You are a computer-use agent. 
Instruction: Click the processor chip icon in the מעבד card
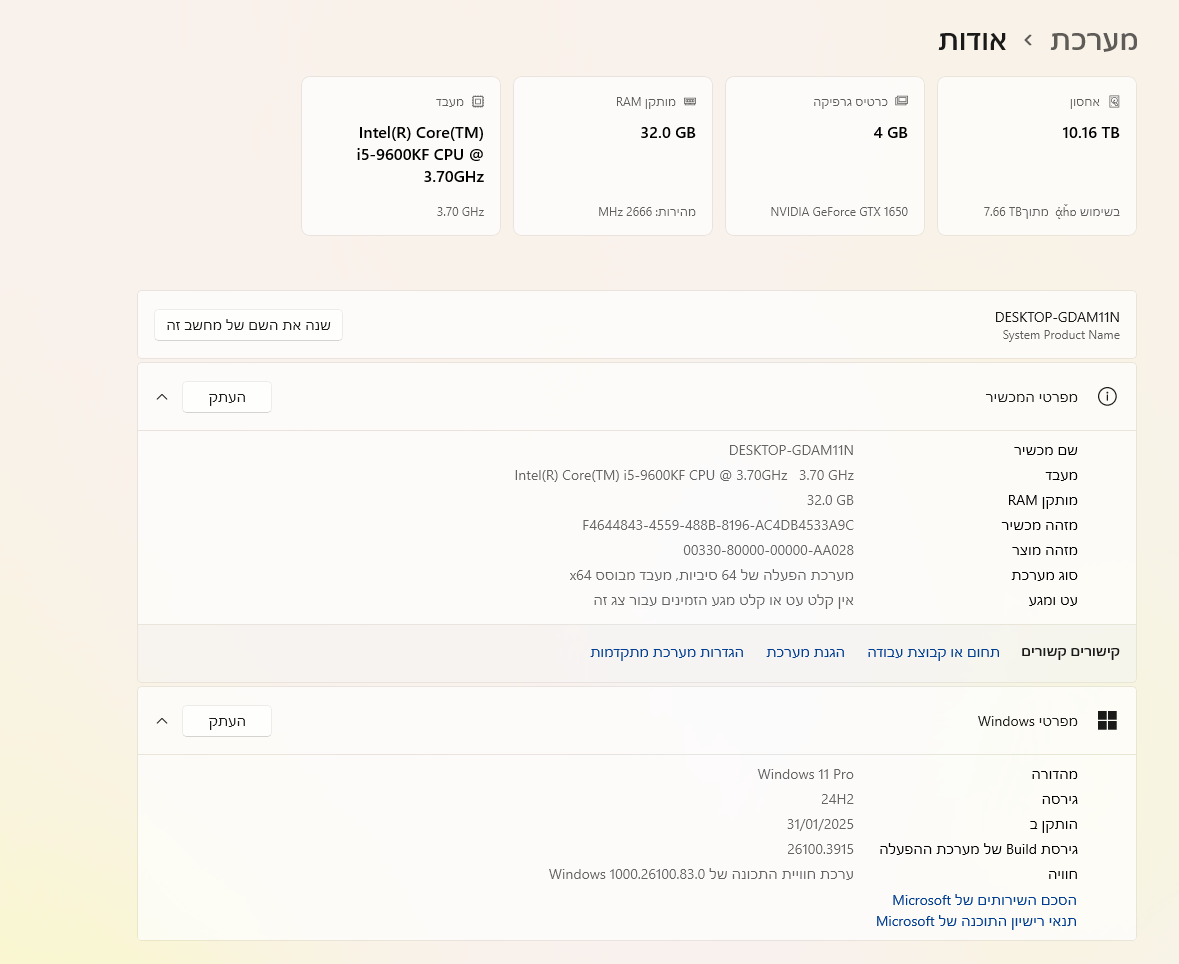pyautogui.click(x=478, y=102)
